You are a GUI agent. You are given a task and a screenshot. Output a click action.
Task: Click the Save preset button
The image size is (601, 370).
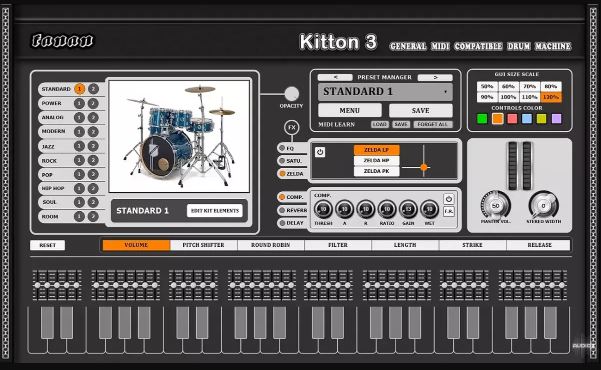pyautogui.click(x=420, y=110)
